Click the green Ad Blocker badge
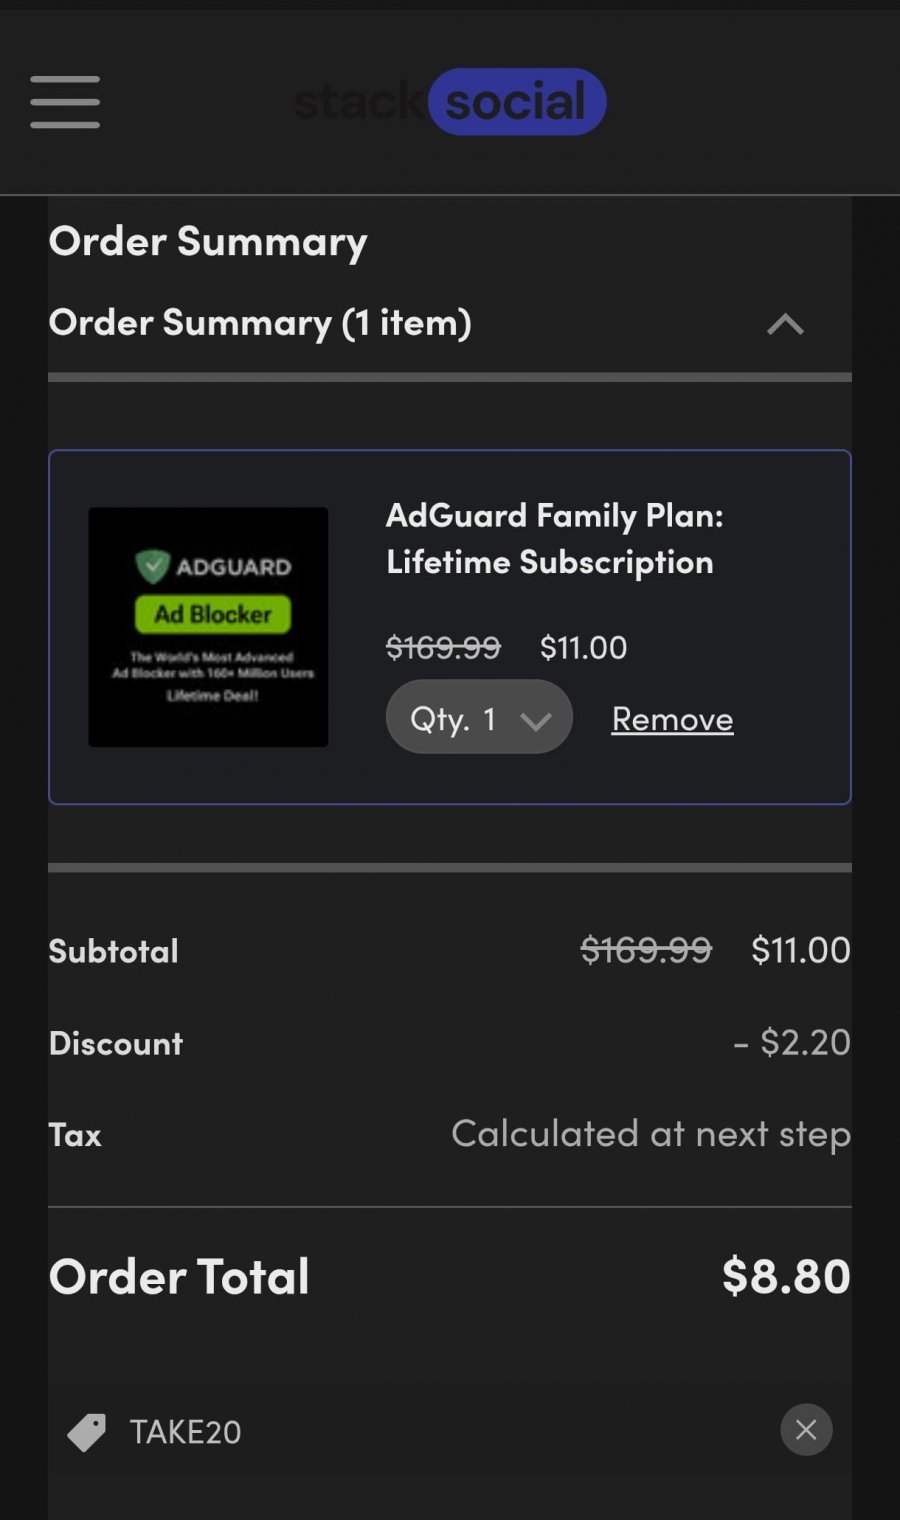 click(x=213, y=614)
